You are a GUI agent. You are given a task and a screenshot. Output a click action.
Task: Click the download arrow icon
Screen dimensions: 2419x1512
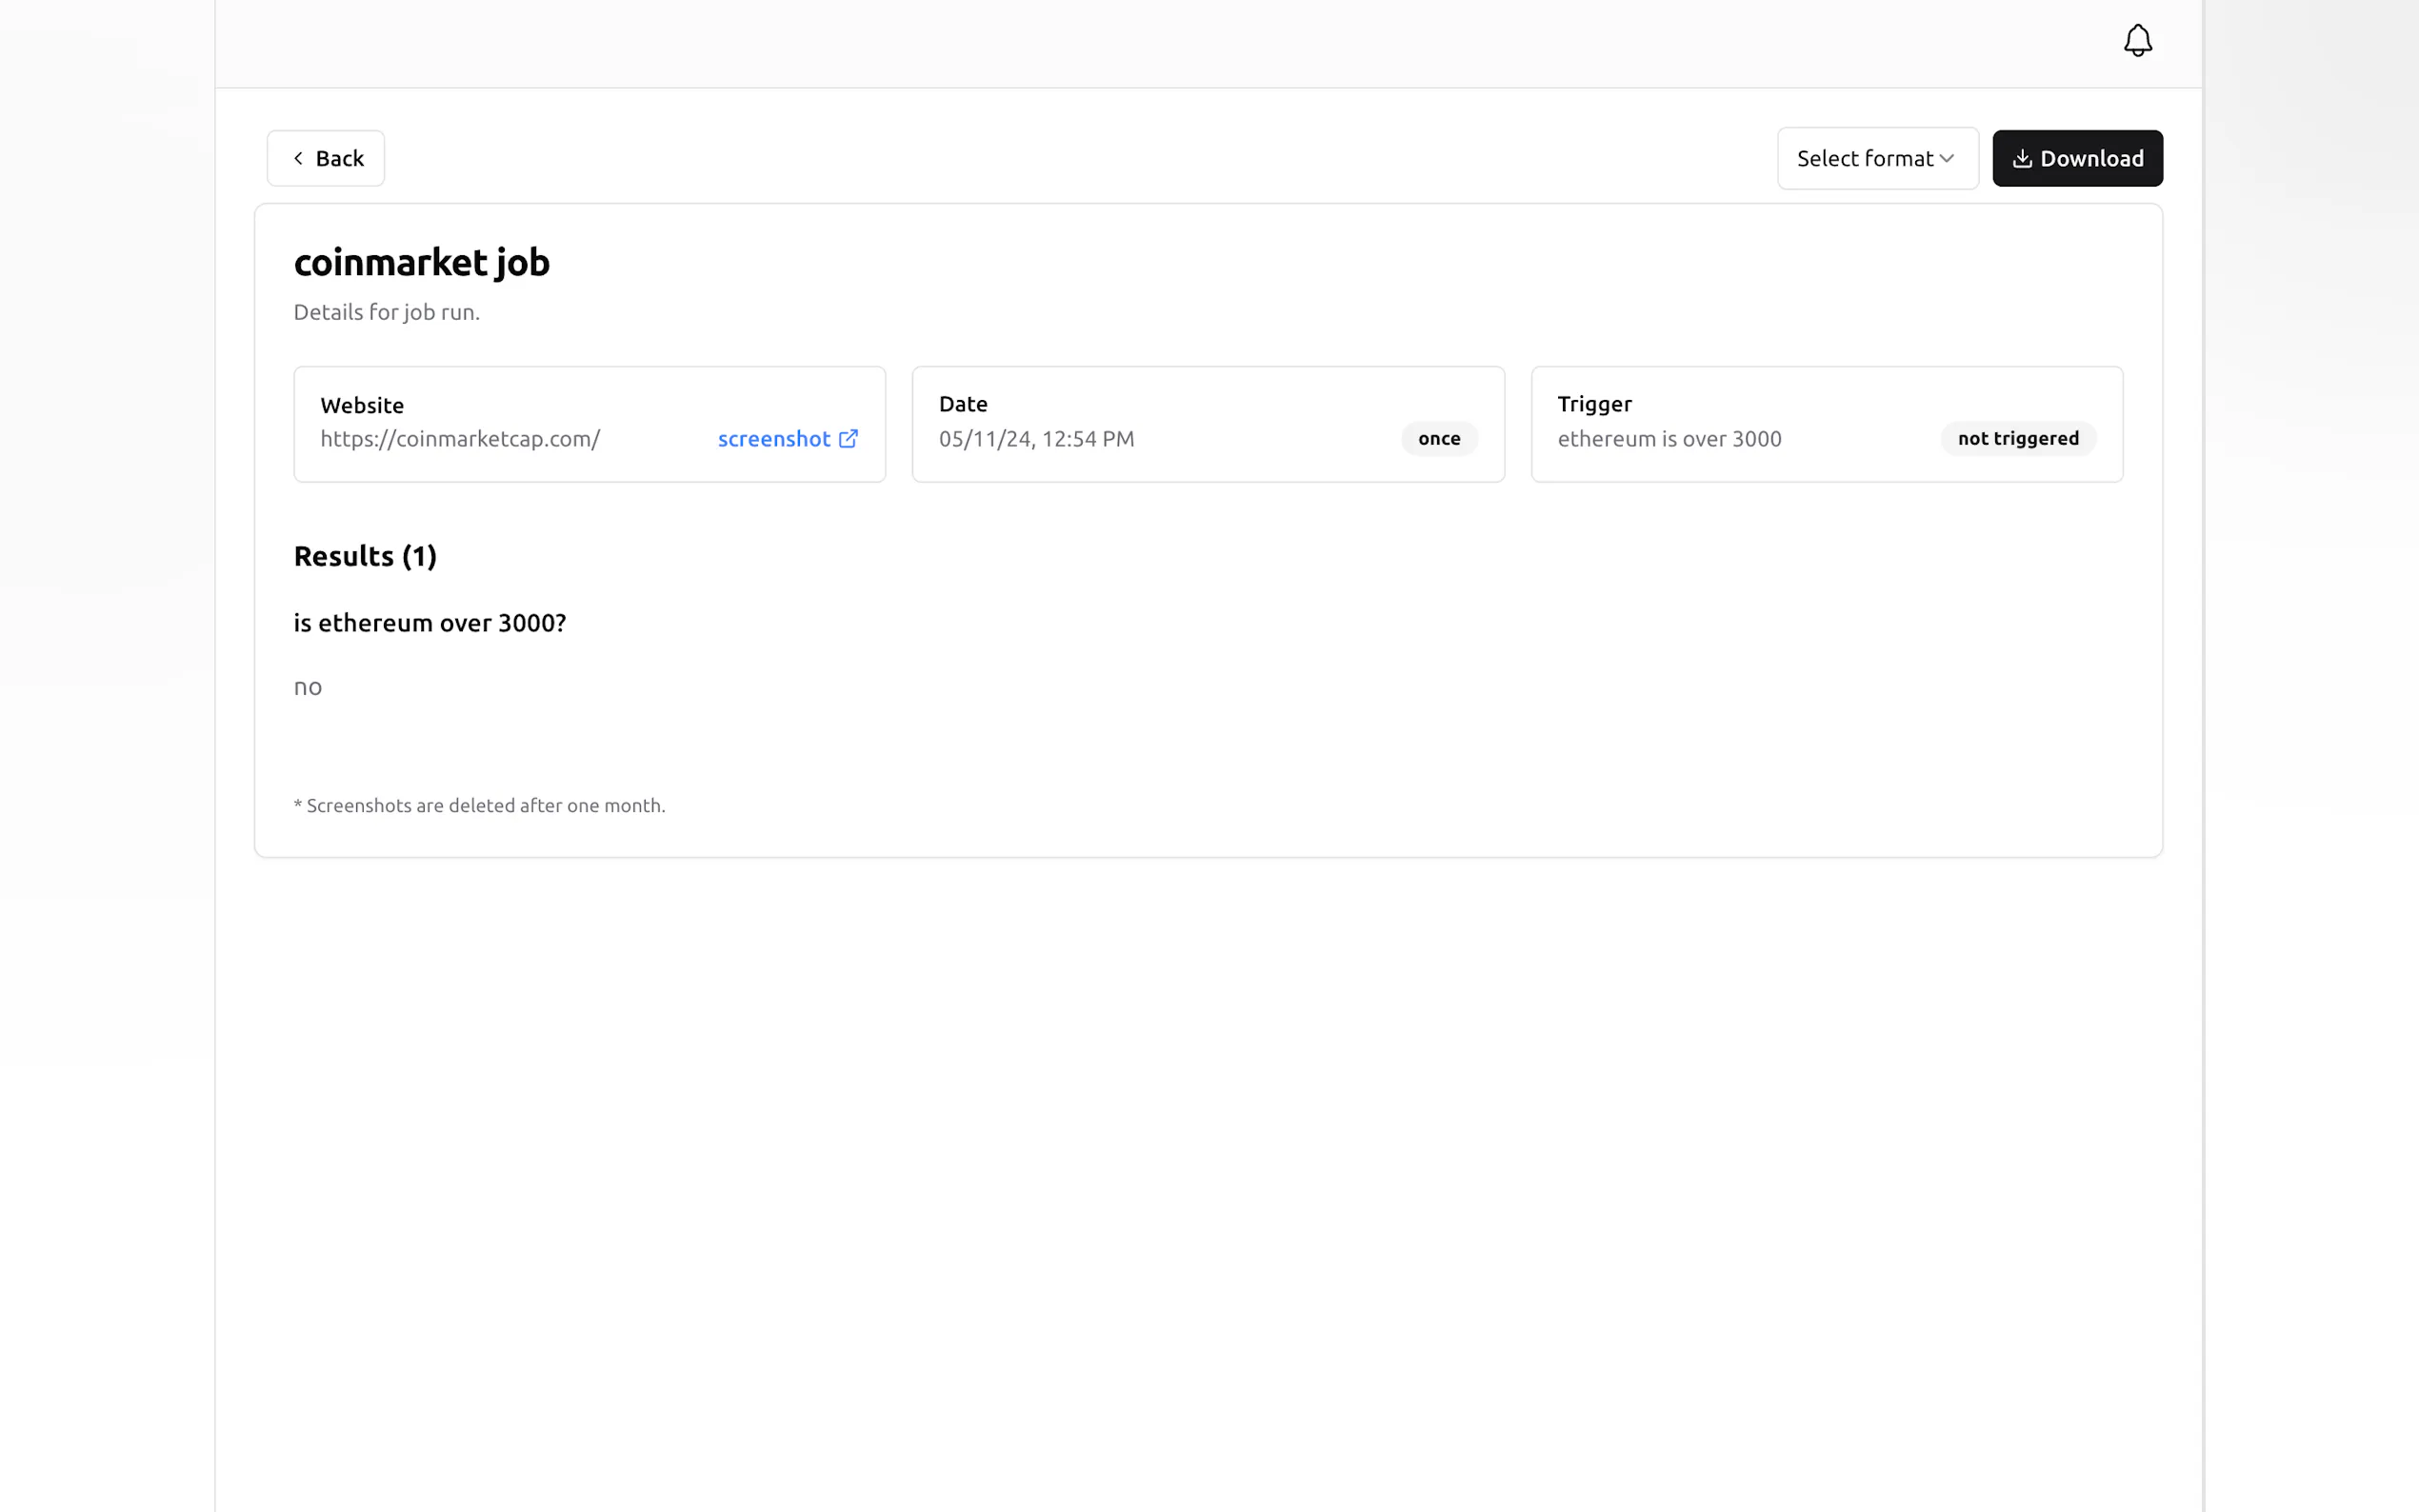click(2021, 158)
